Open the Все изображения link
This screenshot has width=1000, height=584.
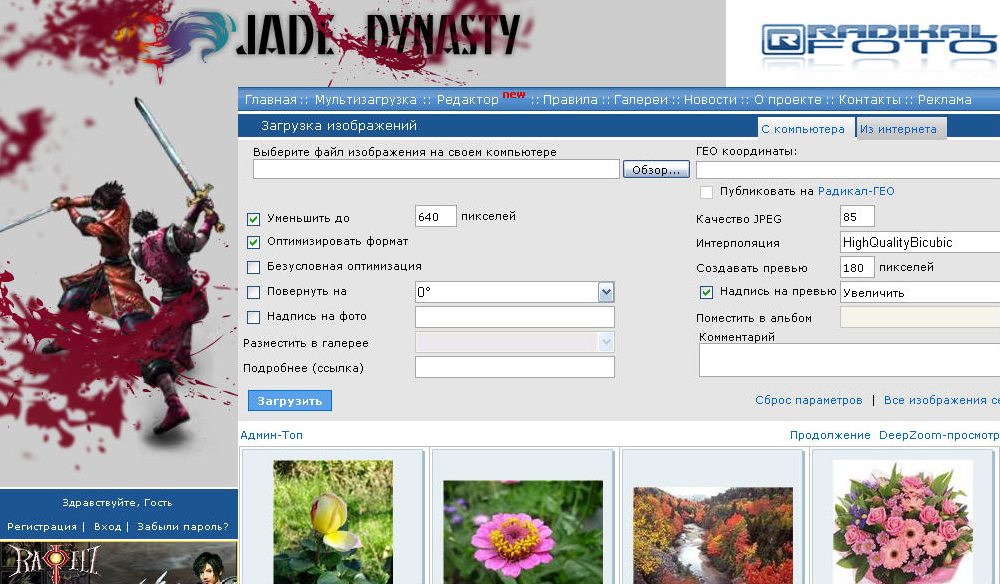pos(941,400)
